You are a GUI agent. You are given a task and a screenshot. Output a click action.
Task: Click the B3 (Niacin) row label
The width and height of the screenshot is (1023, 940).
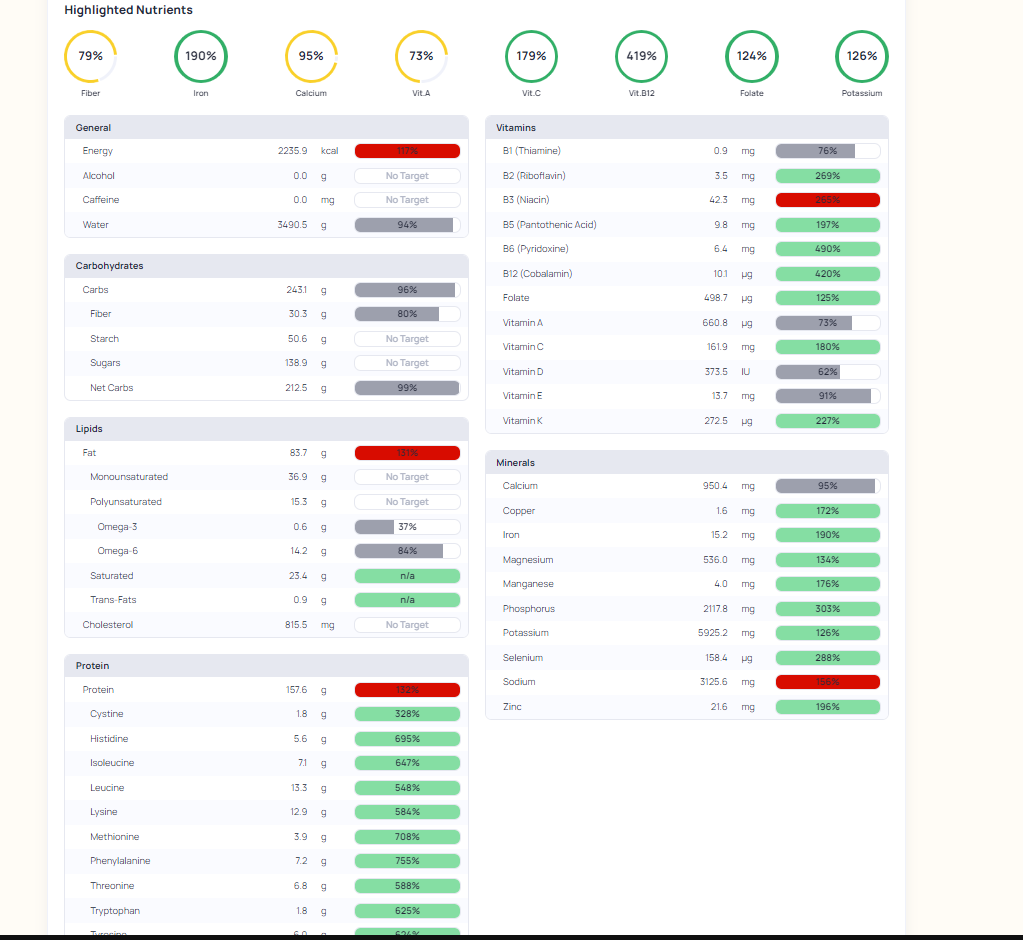526,200
